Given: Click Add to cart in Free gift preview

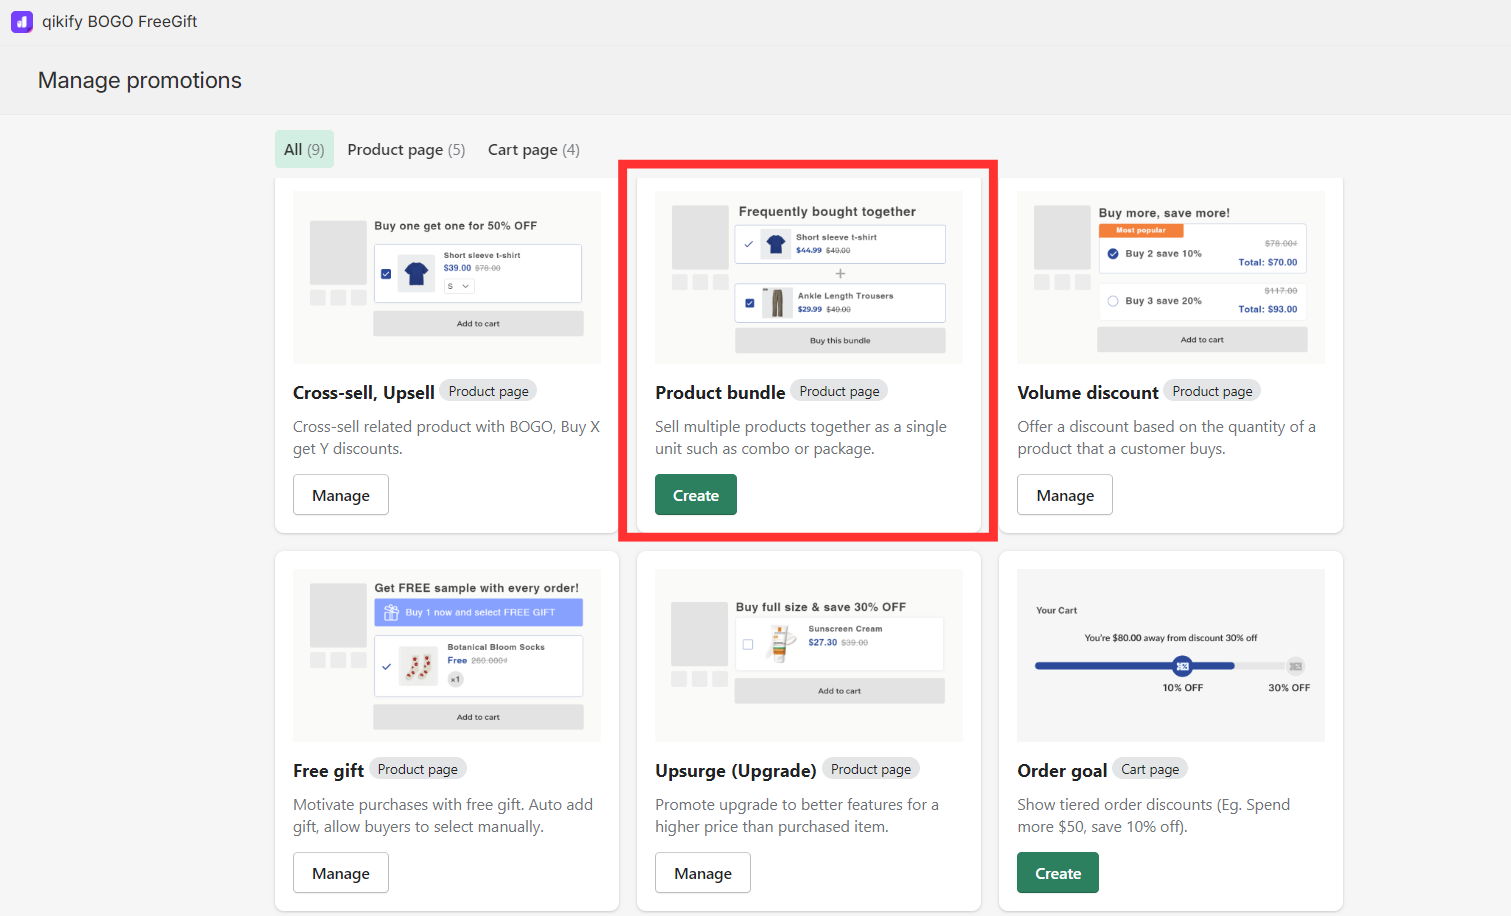Looking at the screenshot, I should [x=478, y=717].
